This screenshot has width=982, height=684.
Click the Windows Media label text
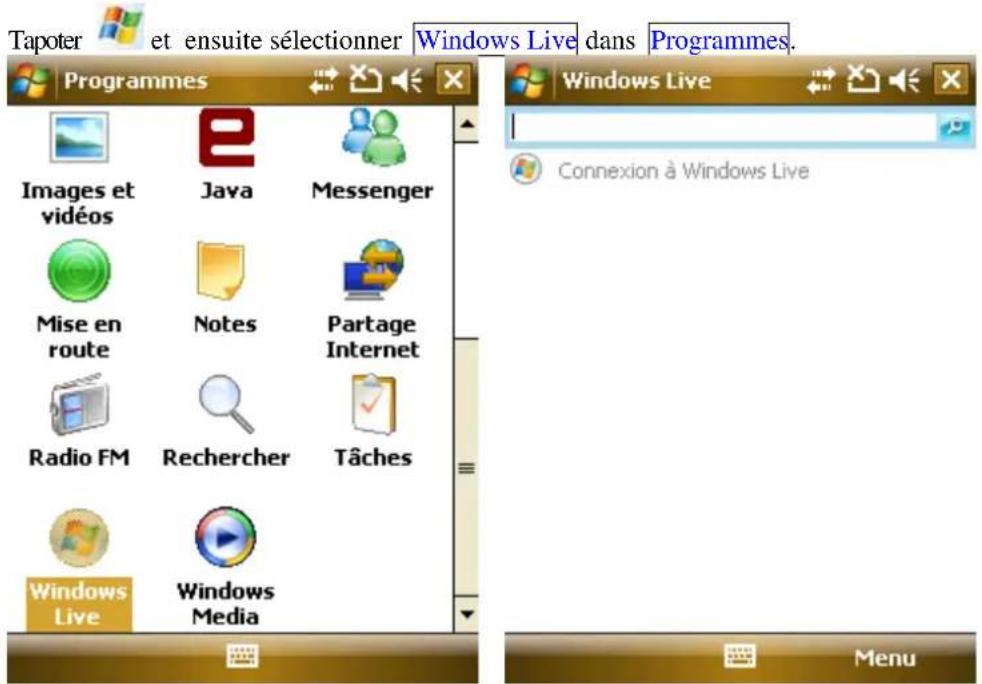coord(225,604)
